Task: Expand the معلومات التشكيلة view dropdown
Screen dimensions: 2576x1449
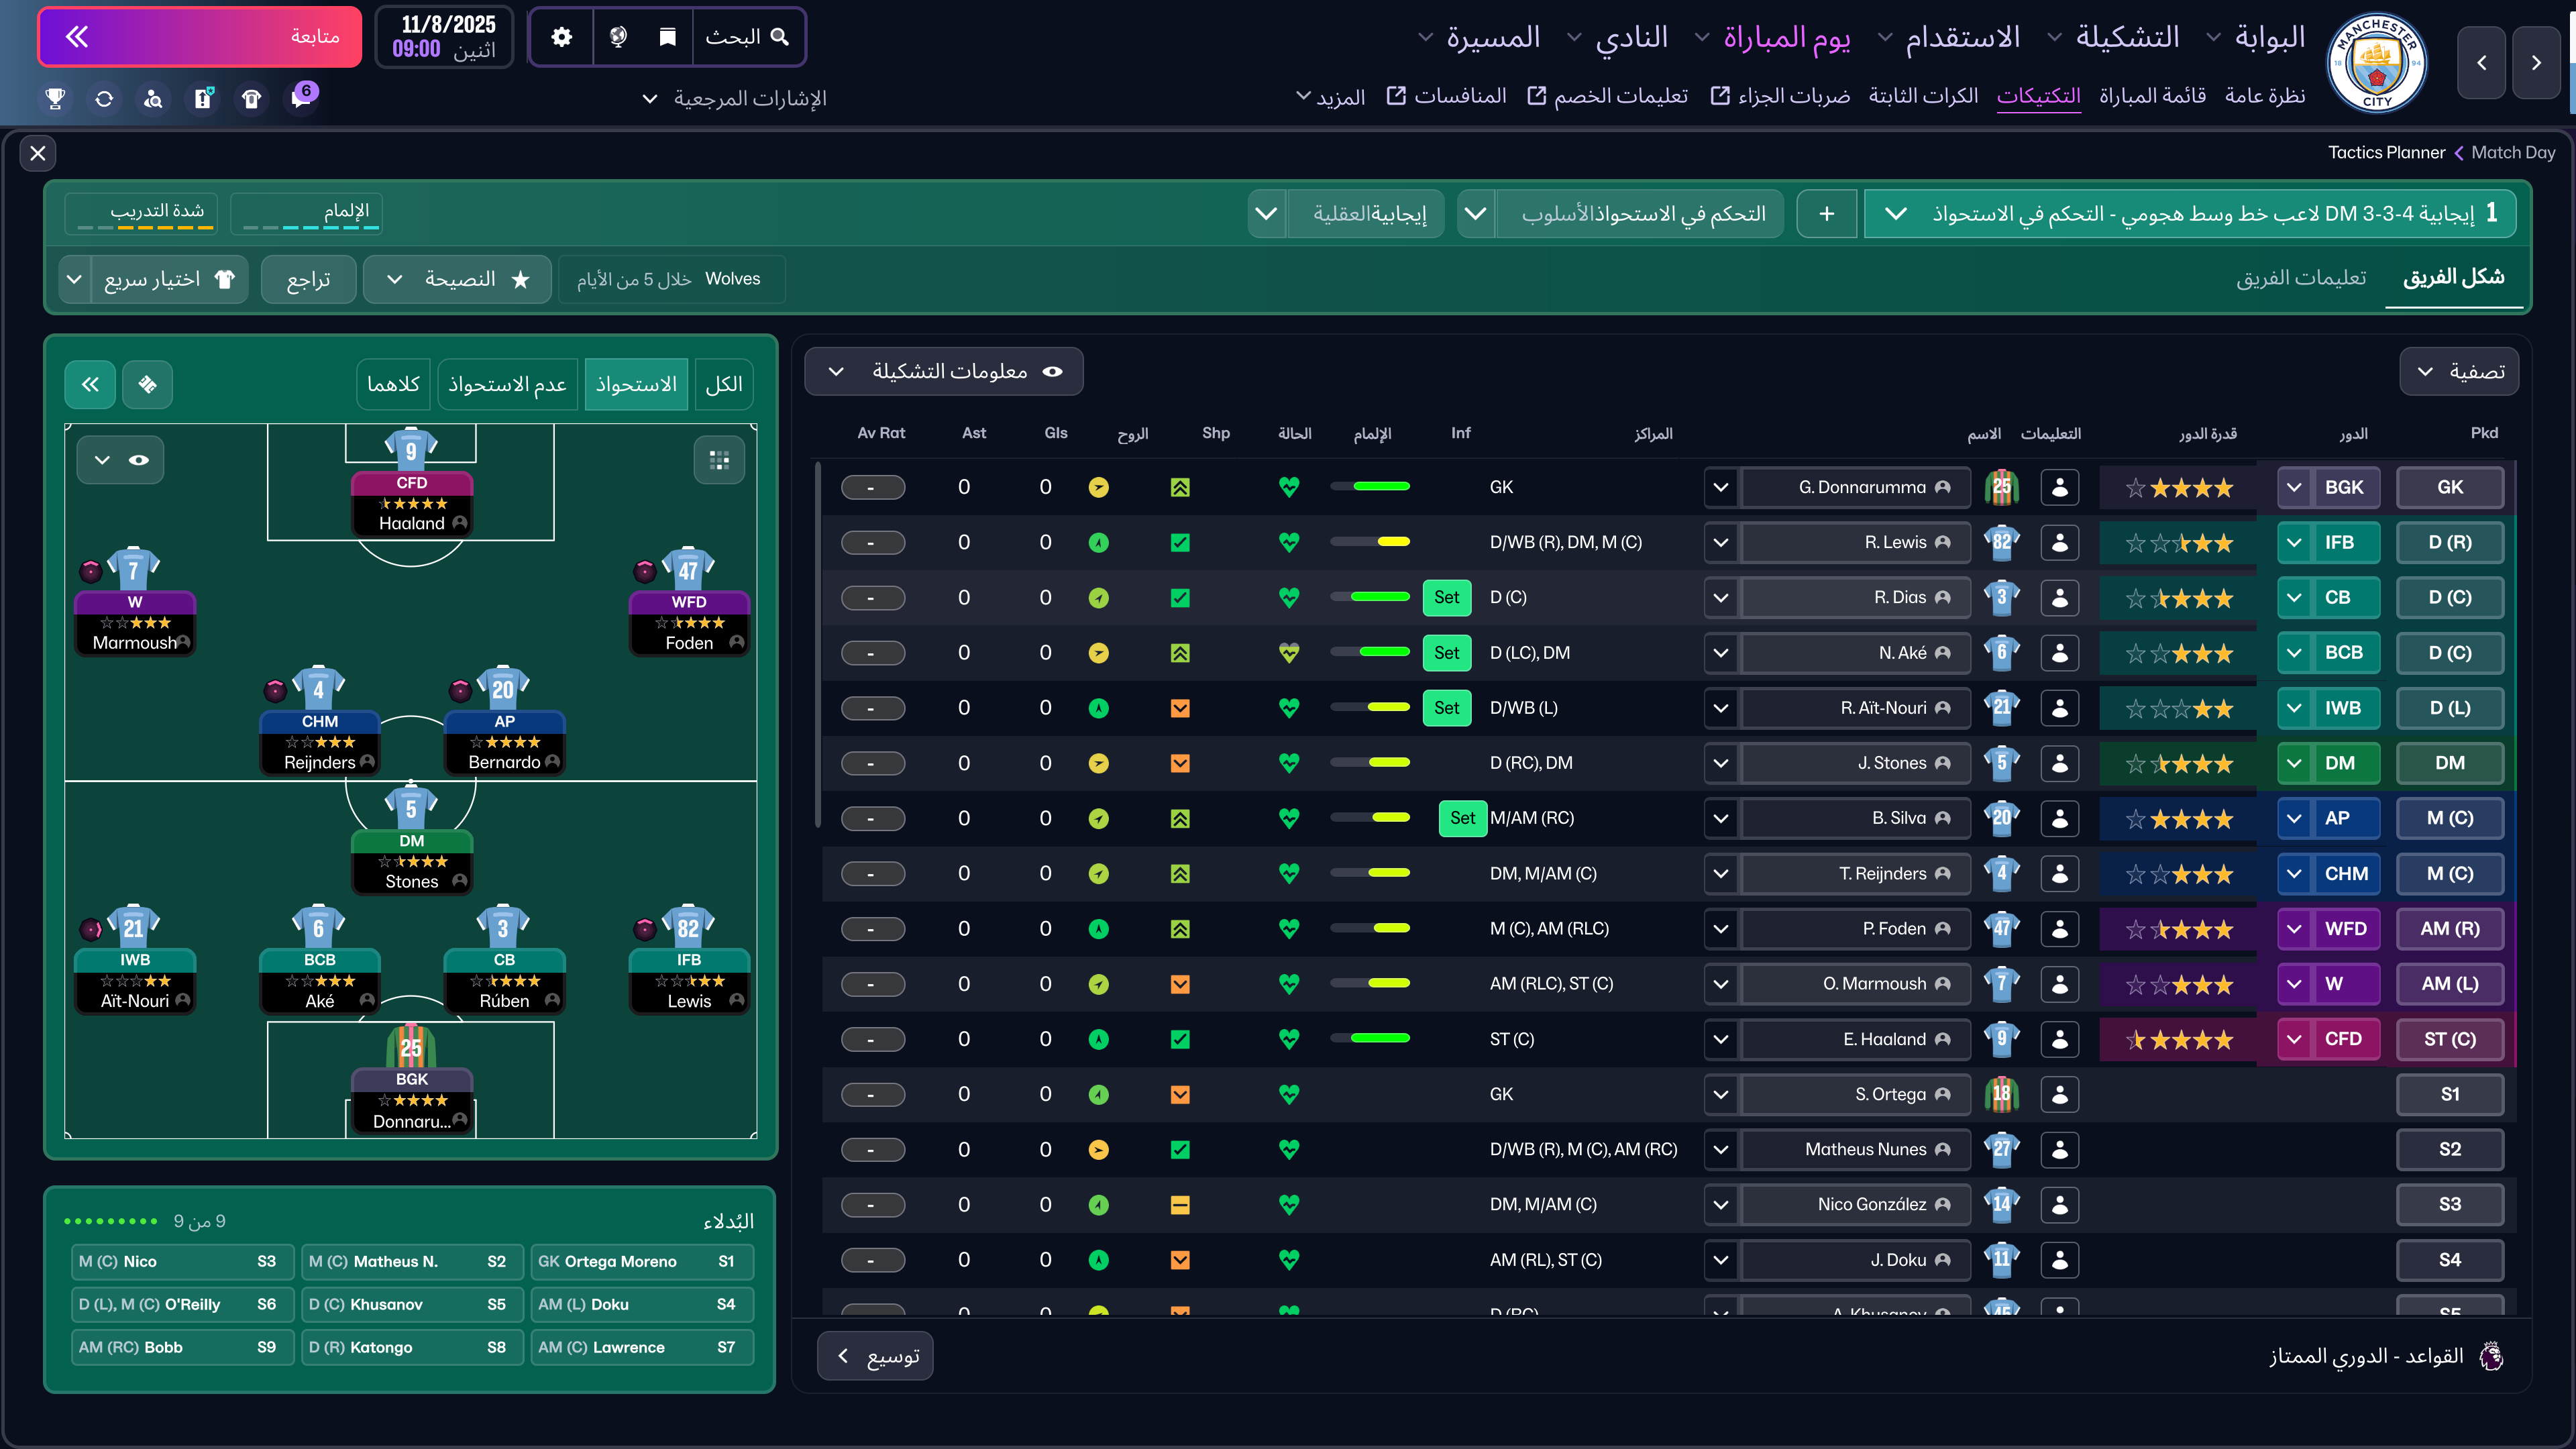Action: tap(943, 372)
